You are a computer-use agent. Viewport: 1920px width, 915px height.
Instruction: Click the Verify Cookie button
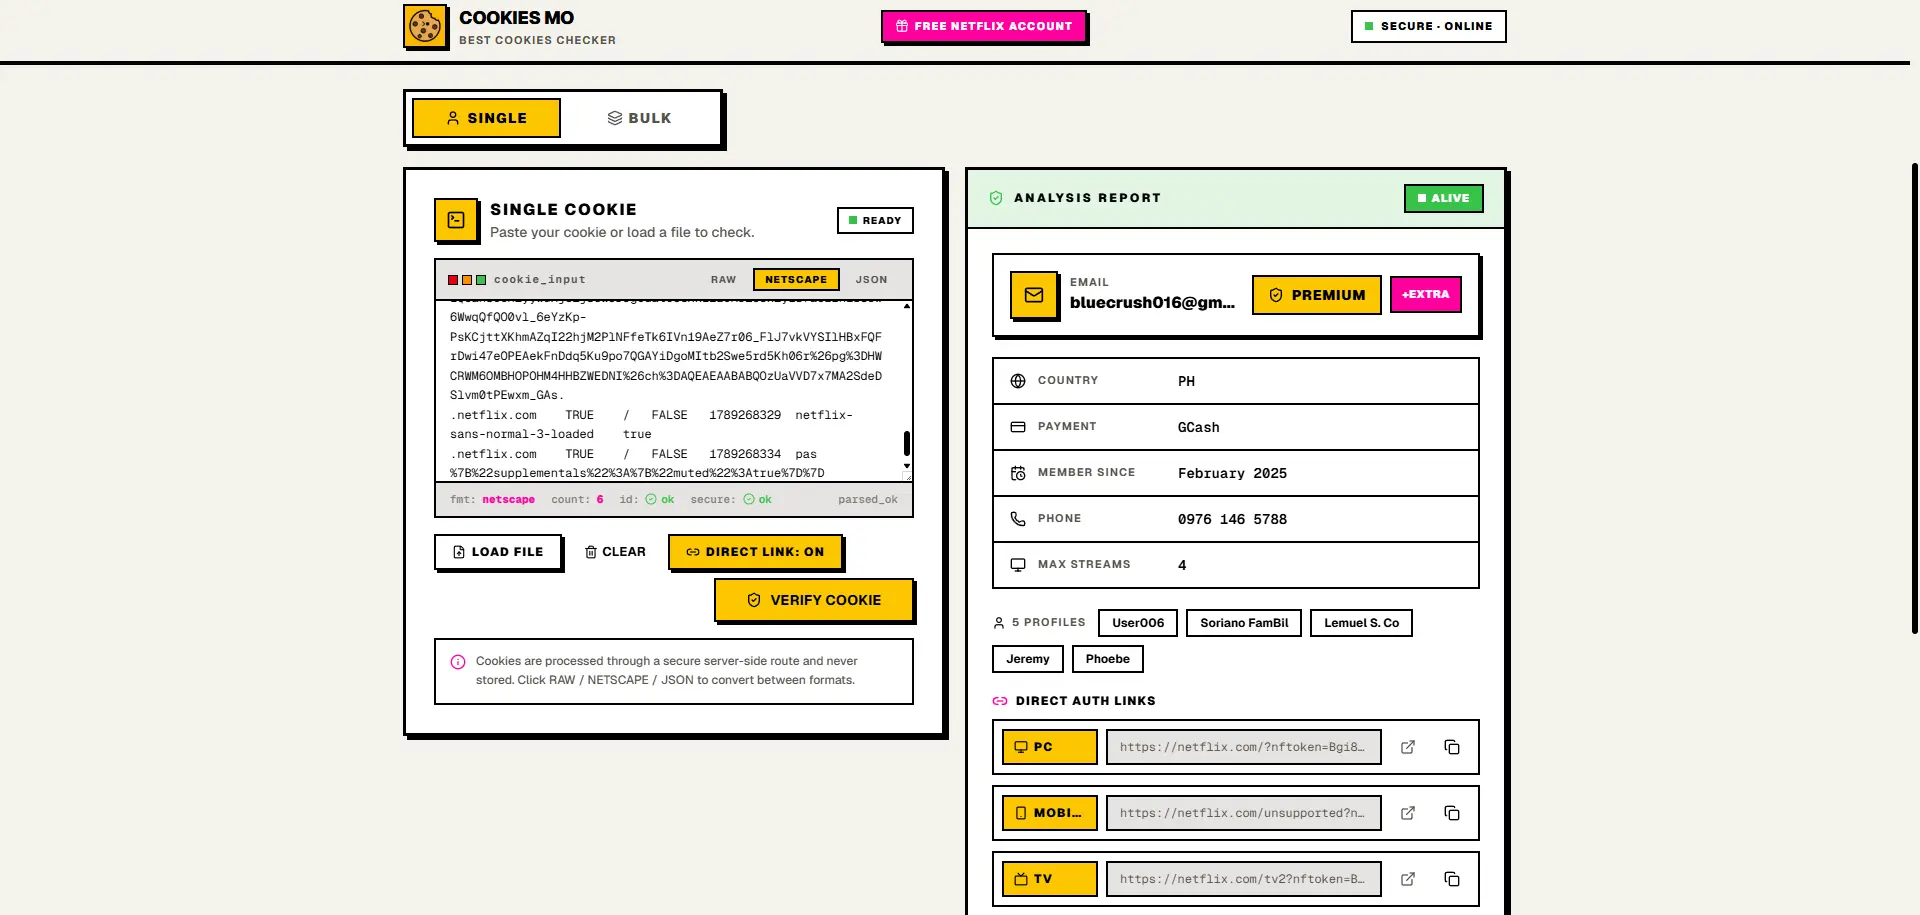click(814, 600)
